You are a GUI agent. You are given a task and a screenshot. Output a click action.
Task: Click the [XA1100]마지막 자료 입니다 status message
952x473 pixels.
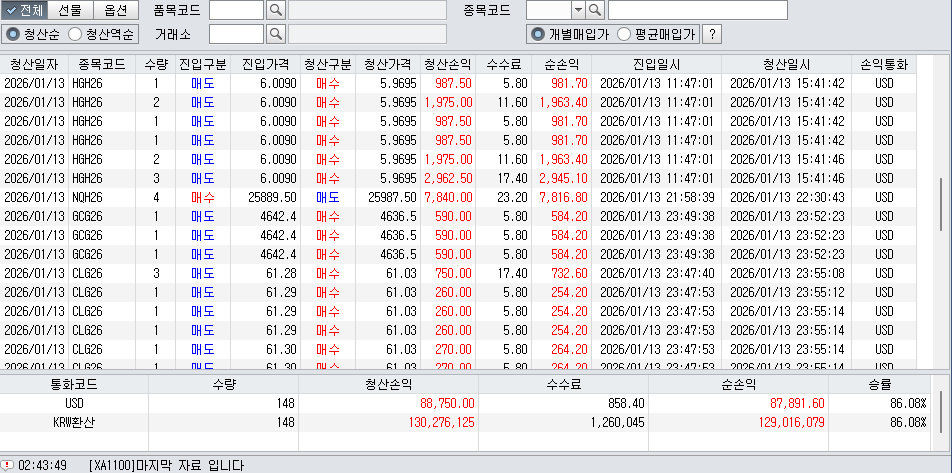coord(166,466)
